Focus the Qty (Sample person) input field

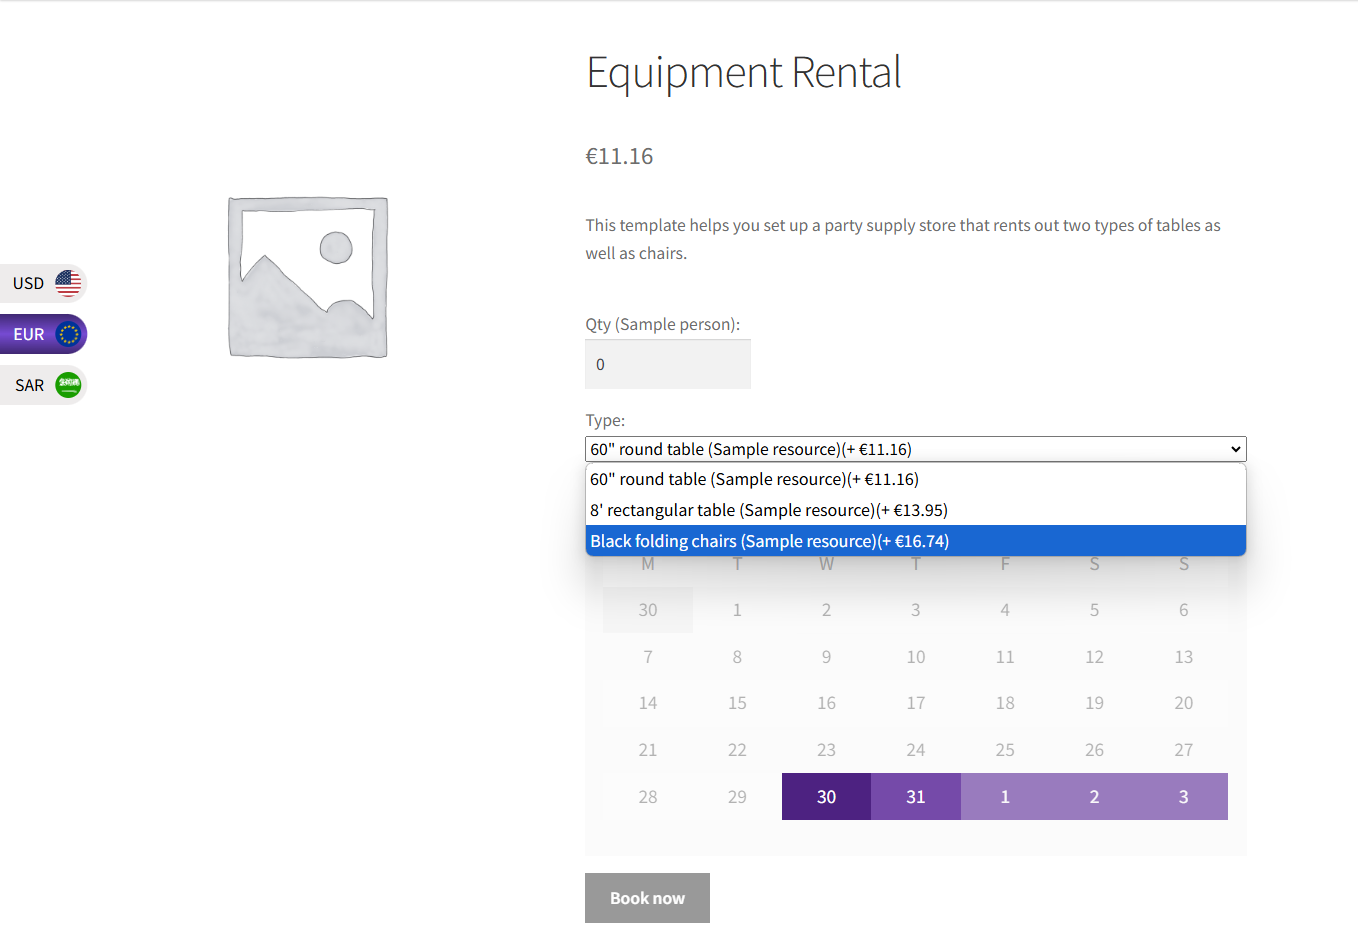pyautogui.click(x=668, y=364)
